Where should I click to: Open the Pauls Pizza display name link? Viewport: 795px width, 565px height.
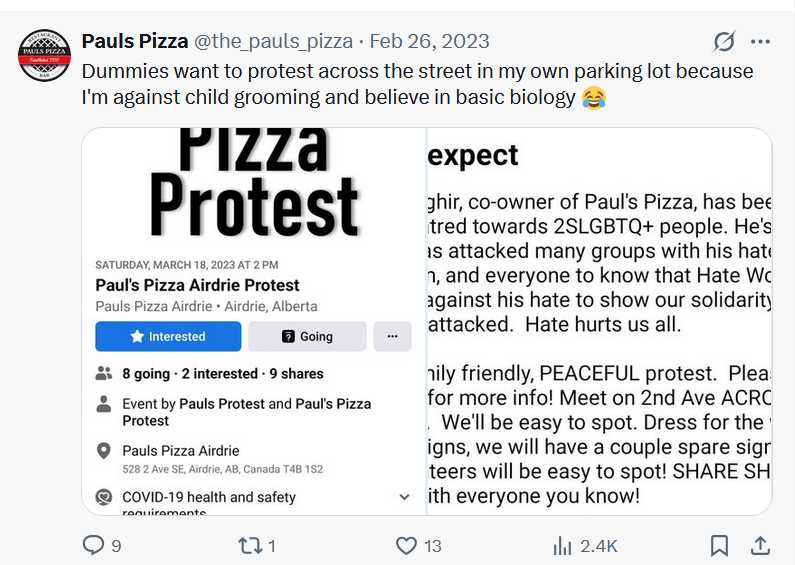click(135, 41)
